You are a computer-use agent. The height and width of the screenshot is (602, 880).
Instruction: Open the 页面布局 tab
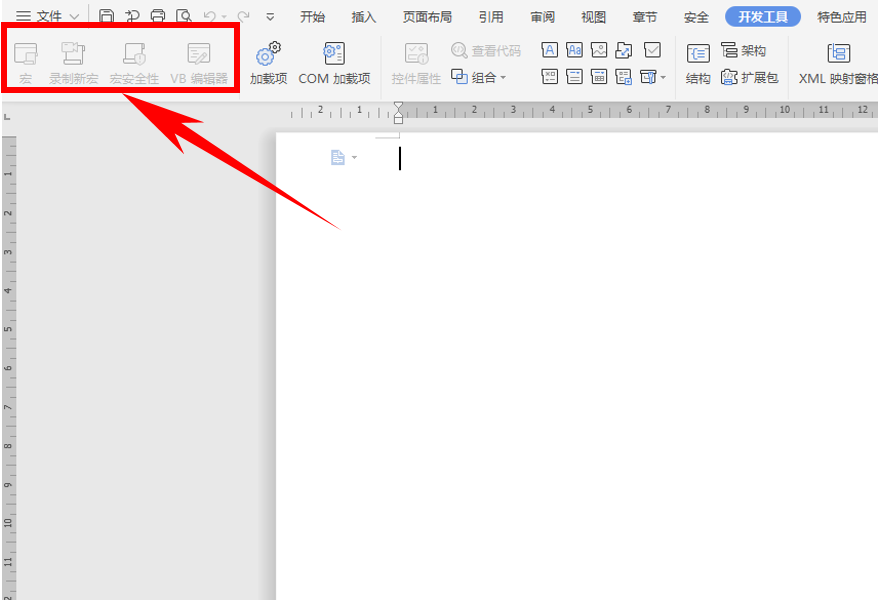[x=428, y=17]
